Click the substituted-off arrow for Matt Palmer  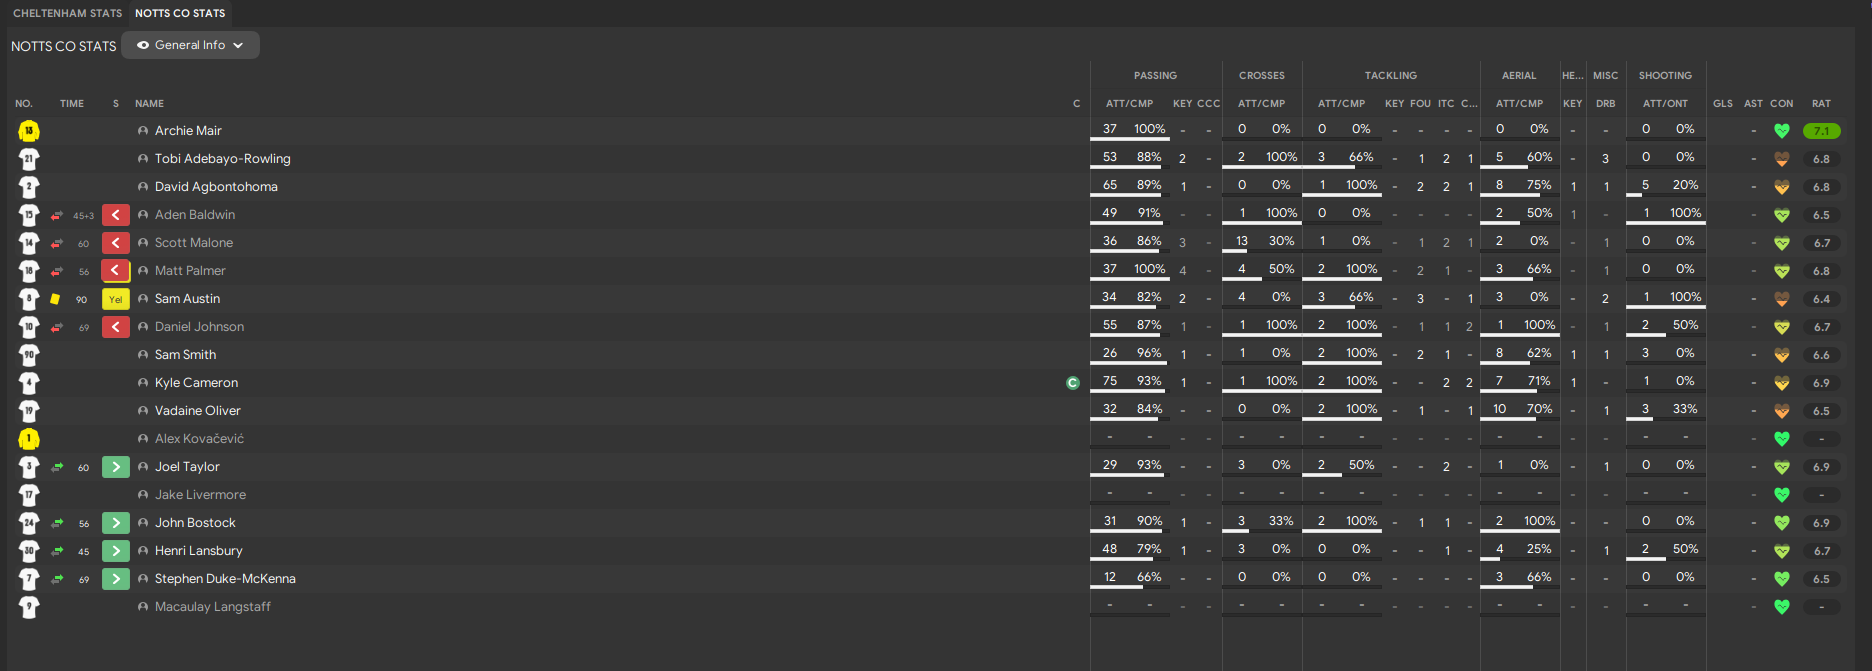tap(116, 271)
